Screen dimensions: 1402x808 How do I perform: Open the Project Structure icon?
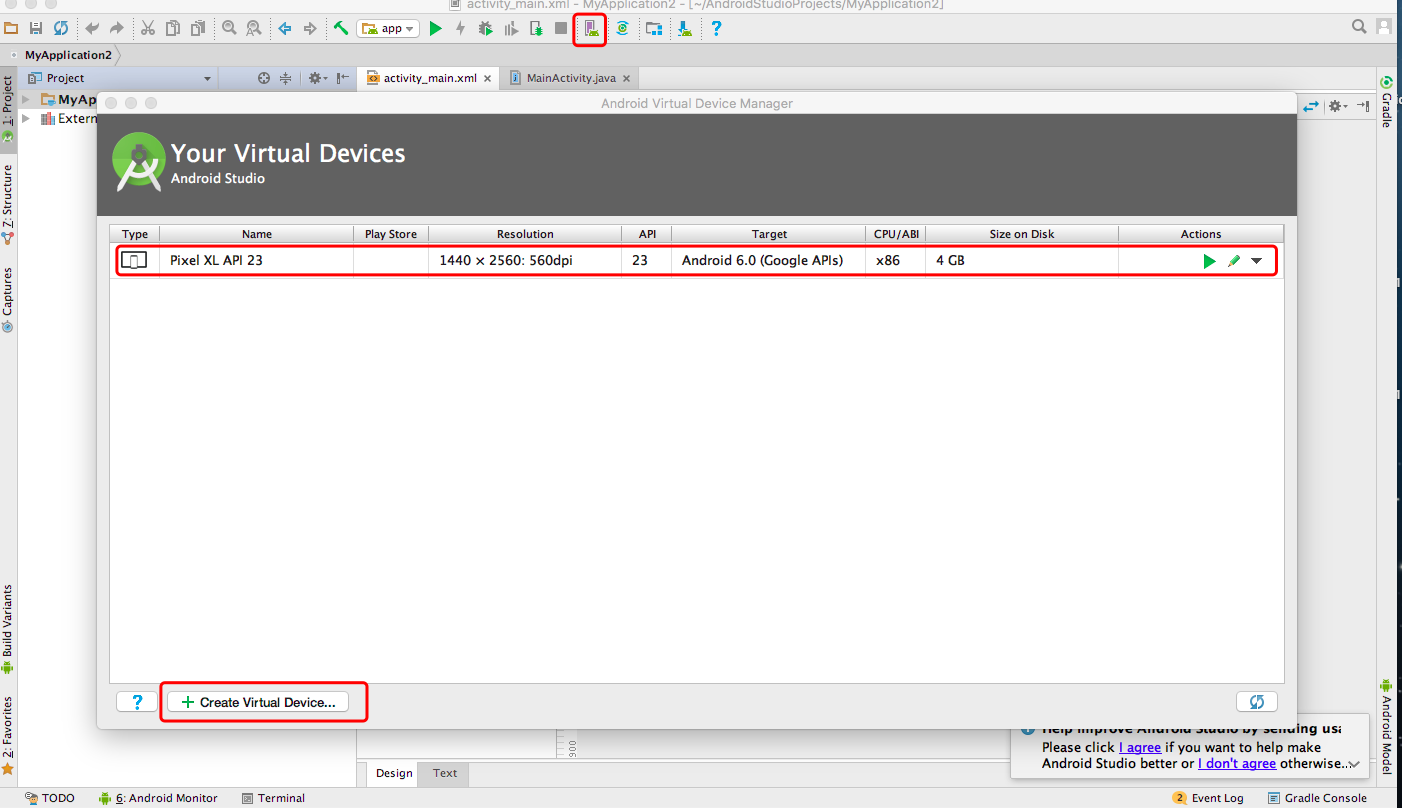pyautogui.click(x=653, y=28)
